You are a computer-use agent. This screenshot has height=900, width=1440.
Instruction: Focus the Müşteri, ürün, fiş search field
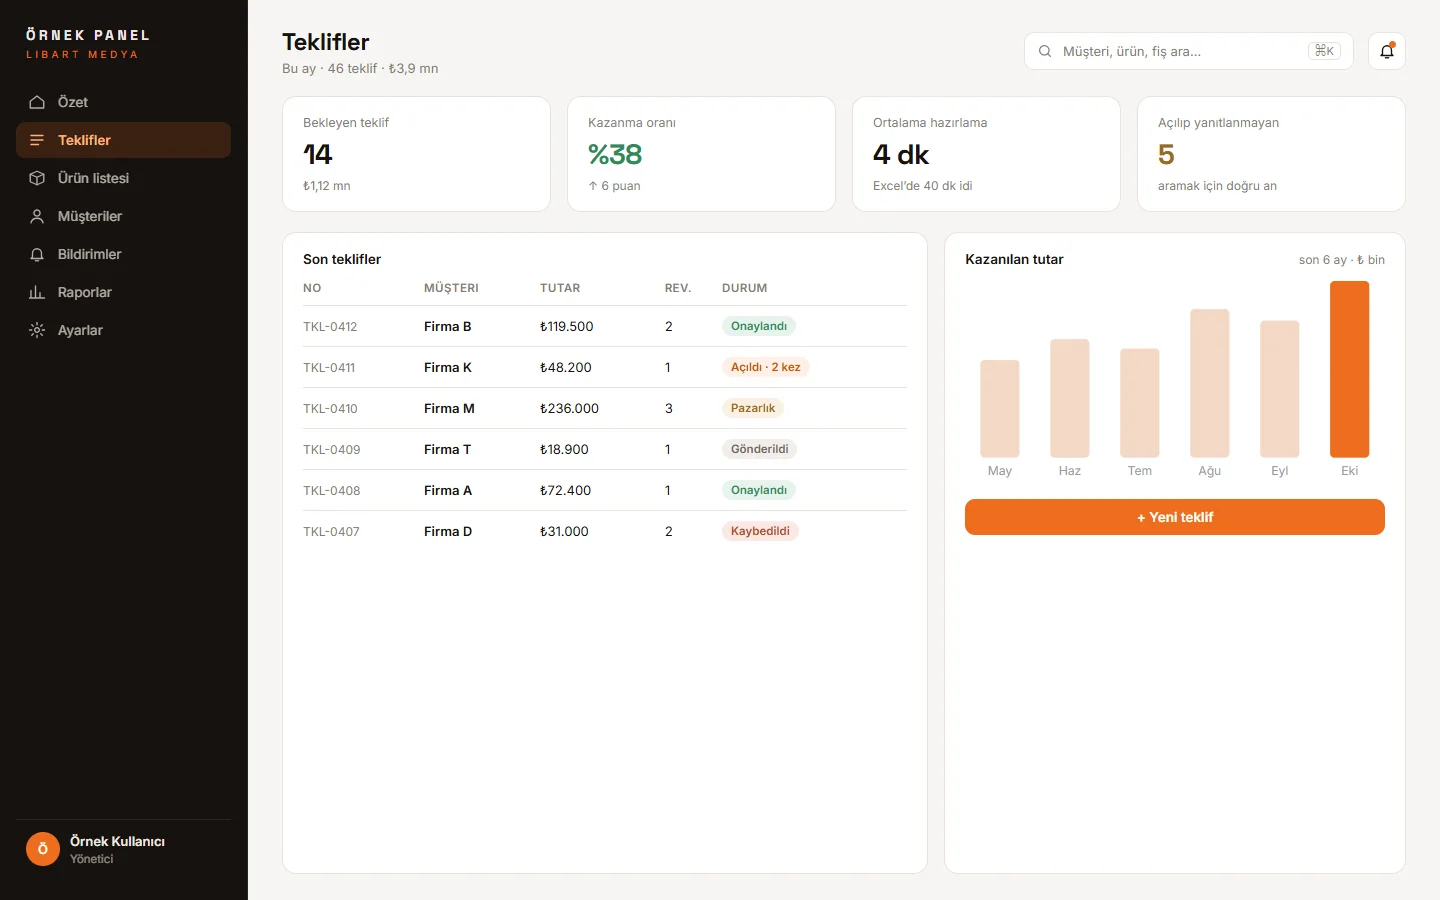click(x=1189, y=51)
